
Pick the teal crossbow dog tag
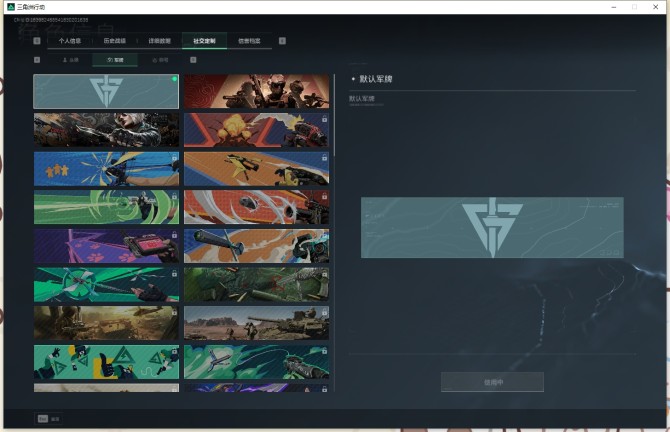point(257,362)
